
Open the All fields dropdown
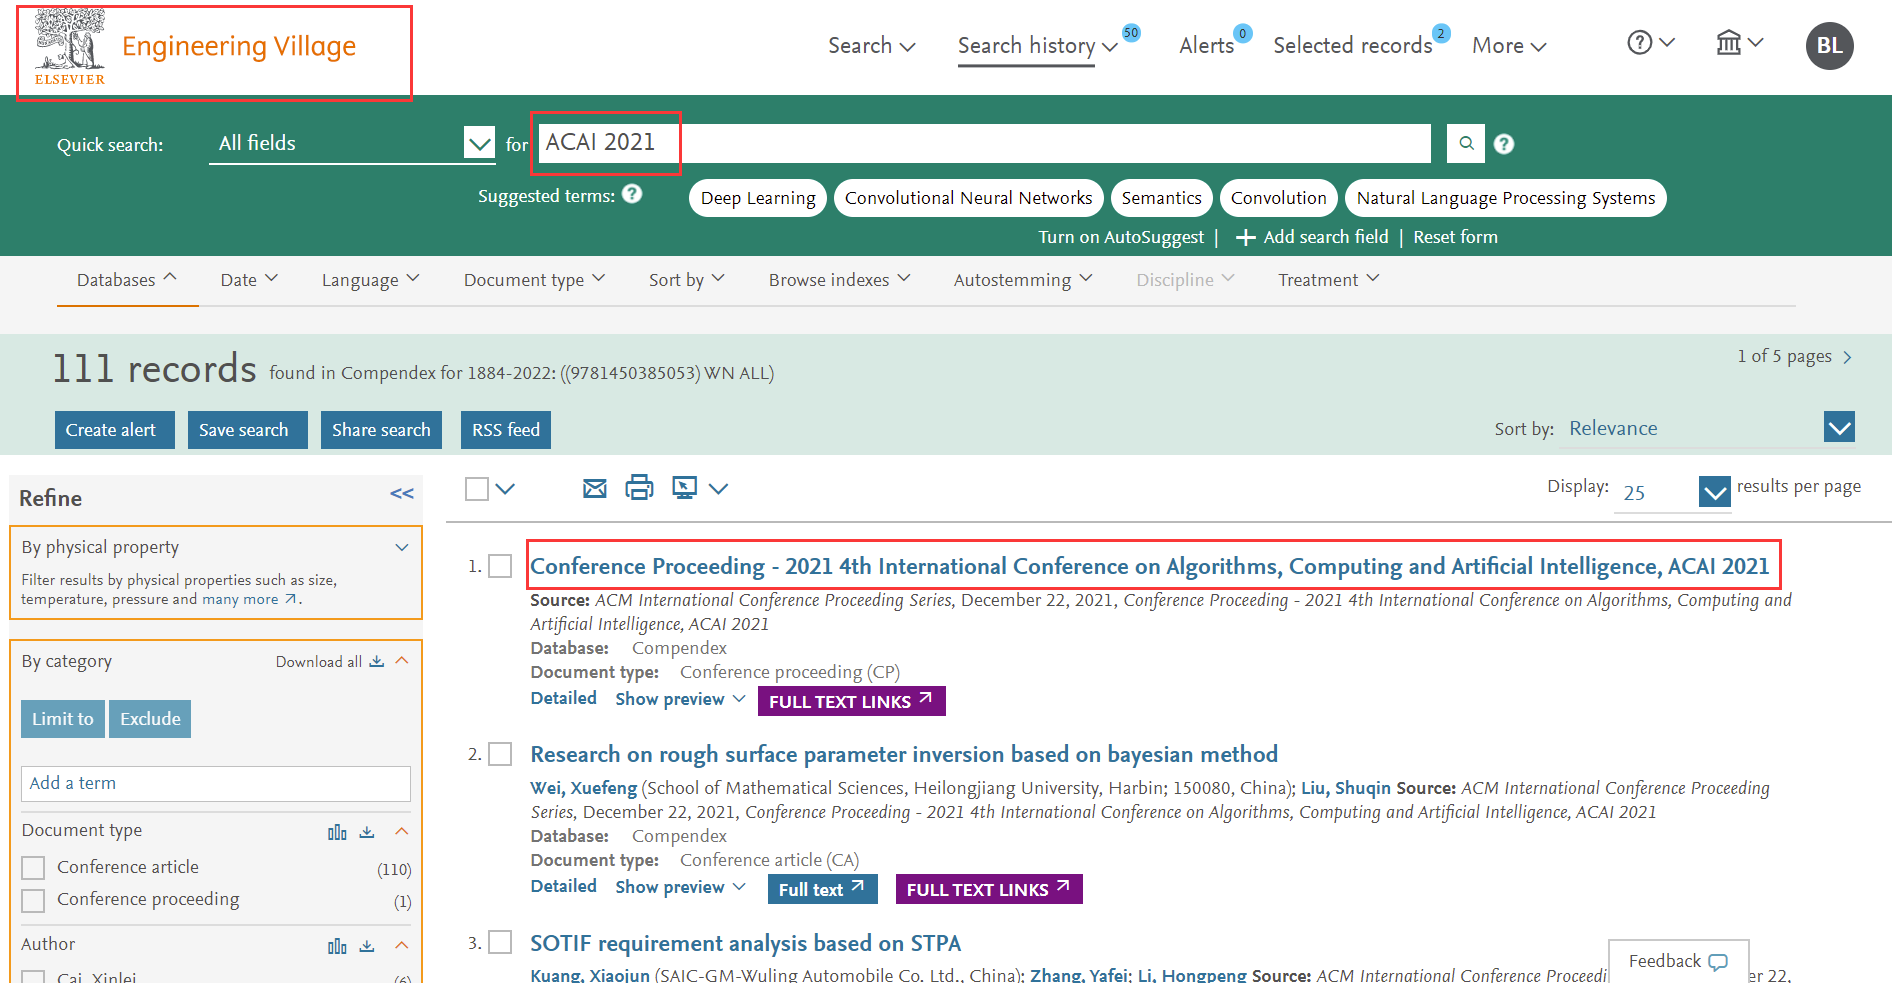pyautogui.click(x=352, y=143)
